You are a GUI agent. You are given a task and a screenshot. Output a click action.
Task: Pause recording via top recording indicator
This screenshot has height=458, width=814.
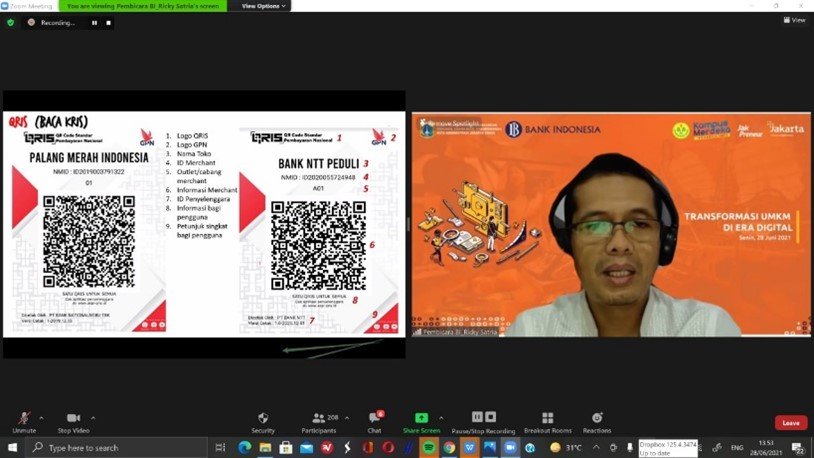click(x=94, y=23)
